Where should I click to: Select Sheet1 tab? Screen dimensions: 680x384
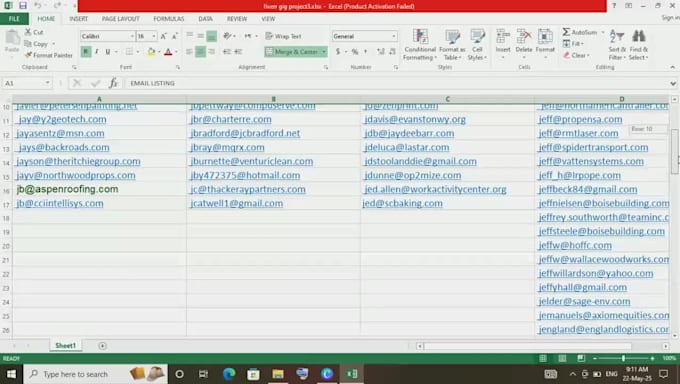pos(65,346)
